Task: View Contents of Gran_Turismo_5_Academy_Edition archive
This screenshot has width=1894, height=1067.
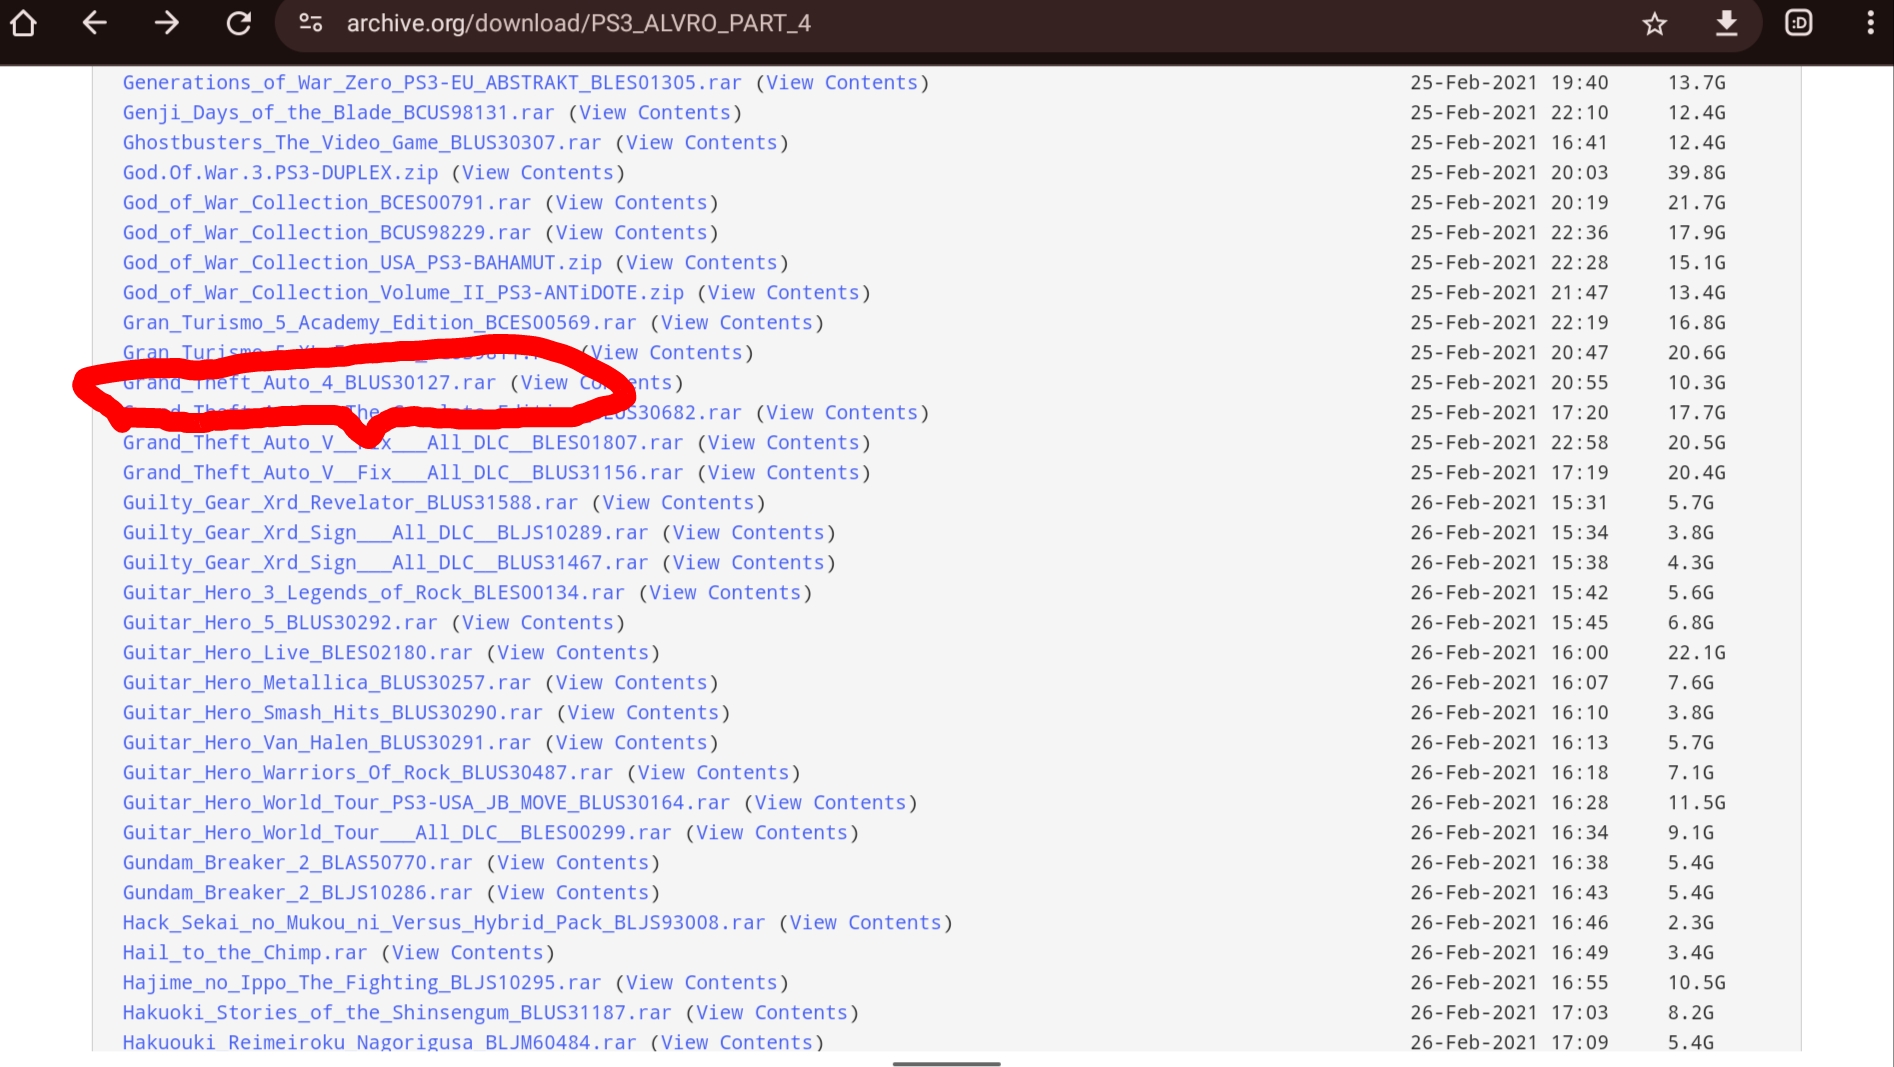Action: tap(737, 323)
